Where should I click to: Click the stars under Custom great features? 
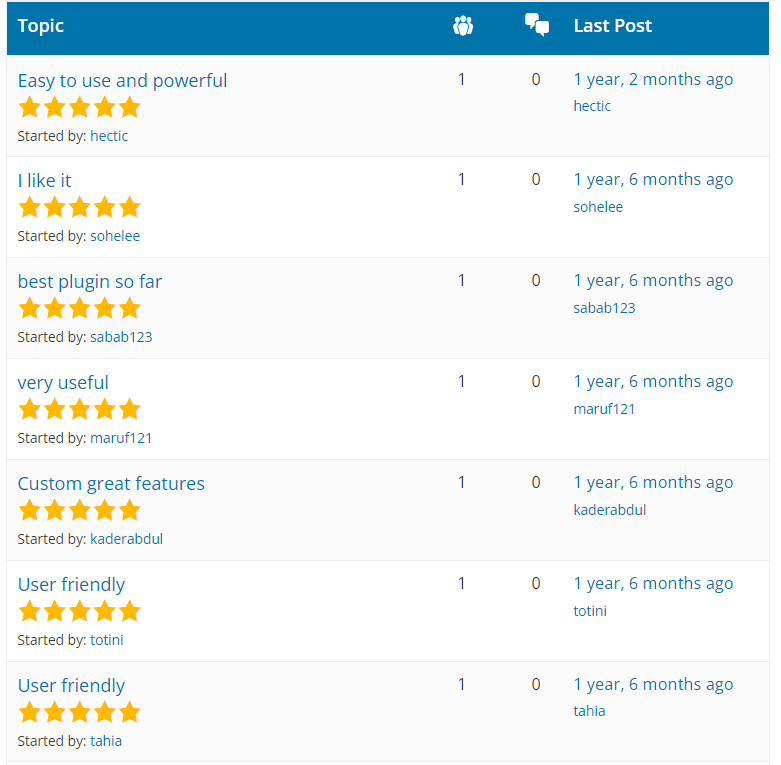pos(80,510)
